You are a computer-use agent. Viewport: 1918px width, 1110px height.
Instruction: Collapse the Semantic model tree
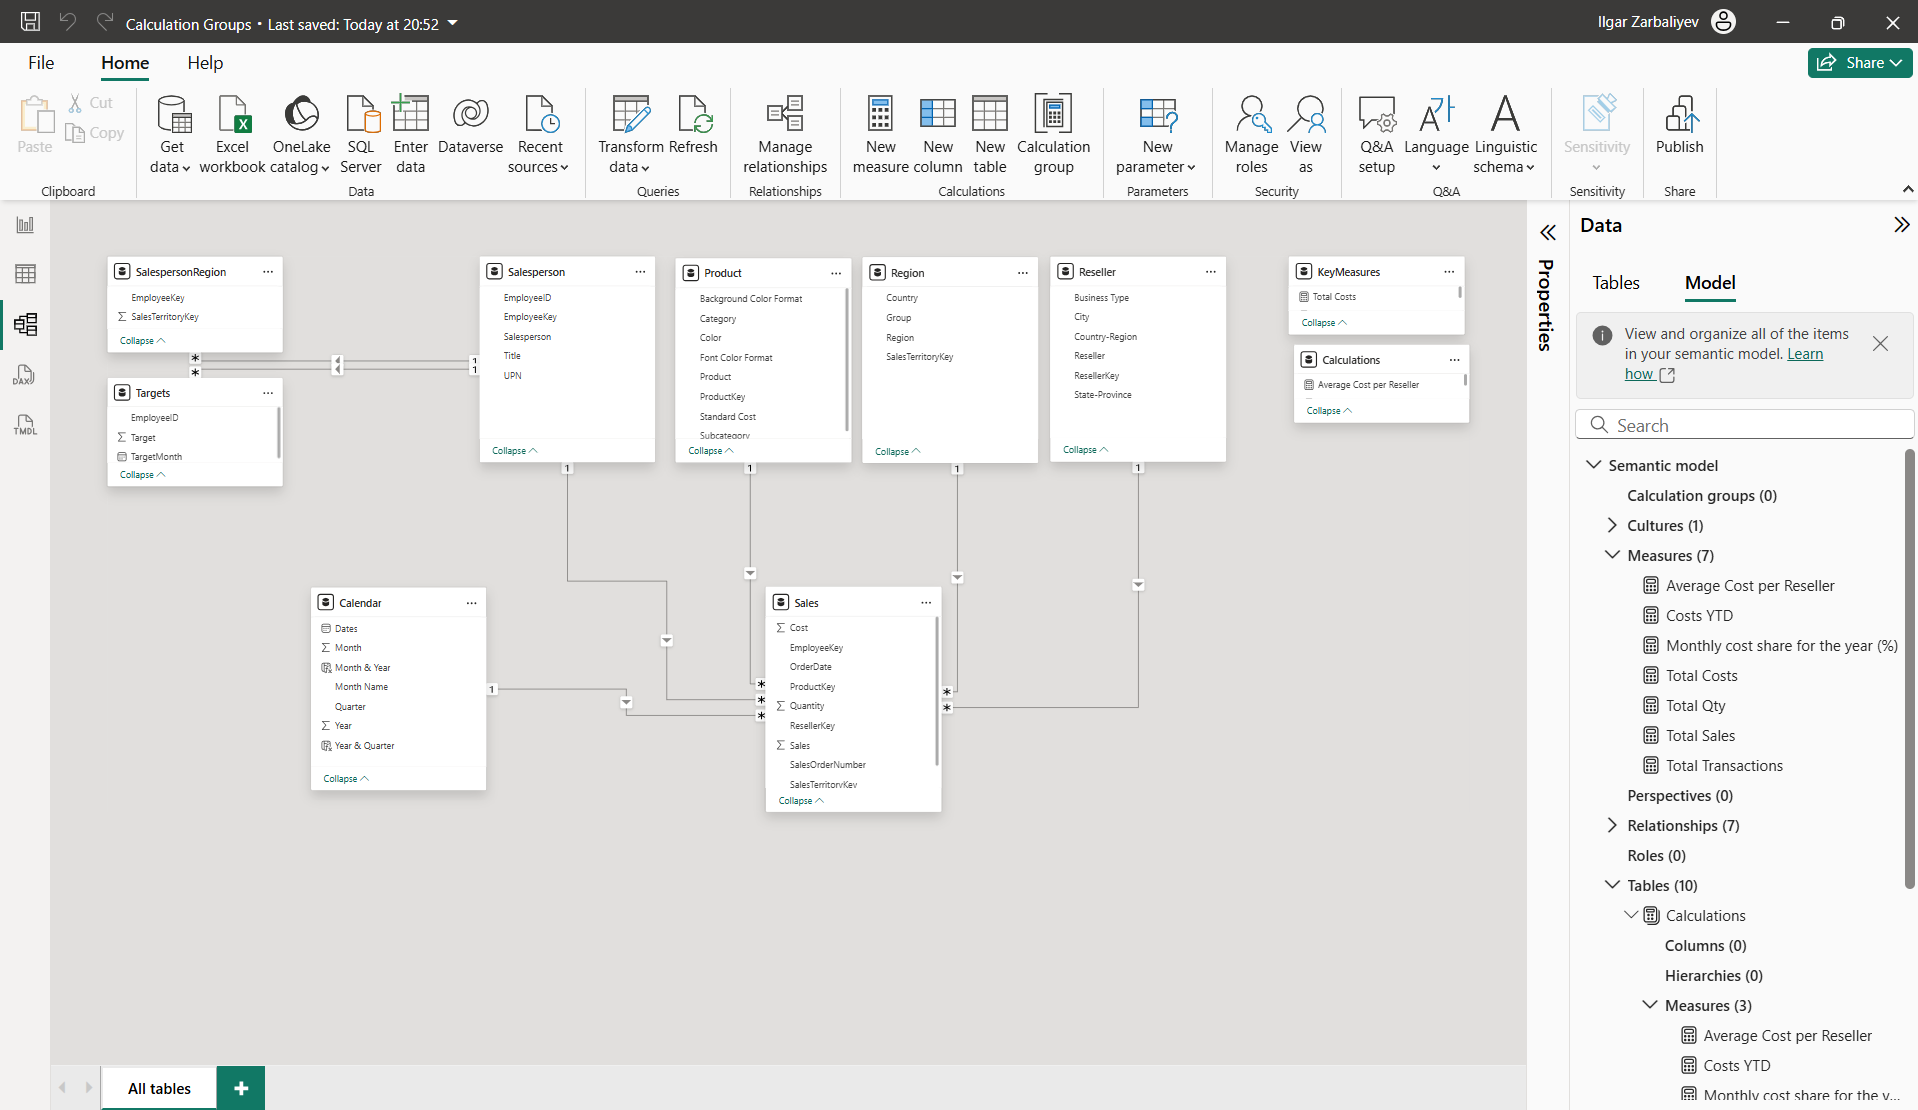coord(1593,465)
